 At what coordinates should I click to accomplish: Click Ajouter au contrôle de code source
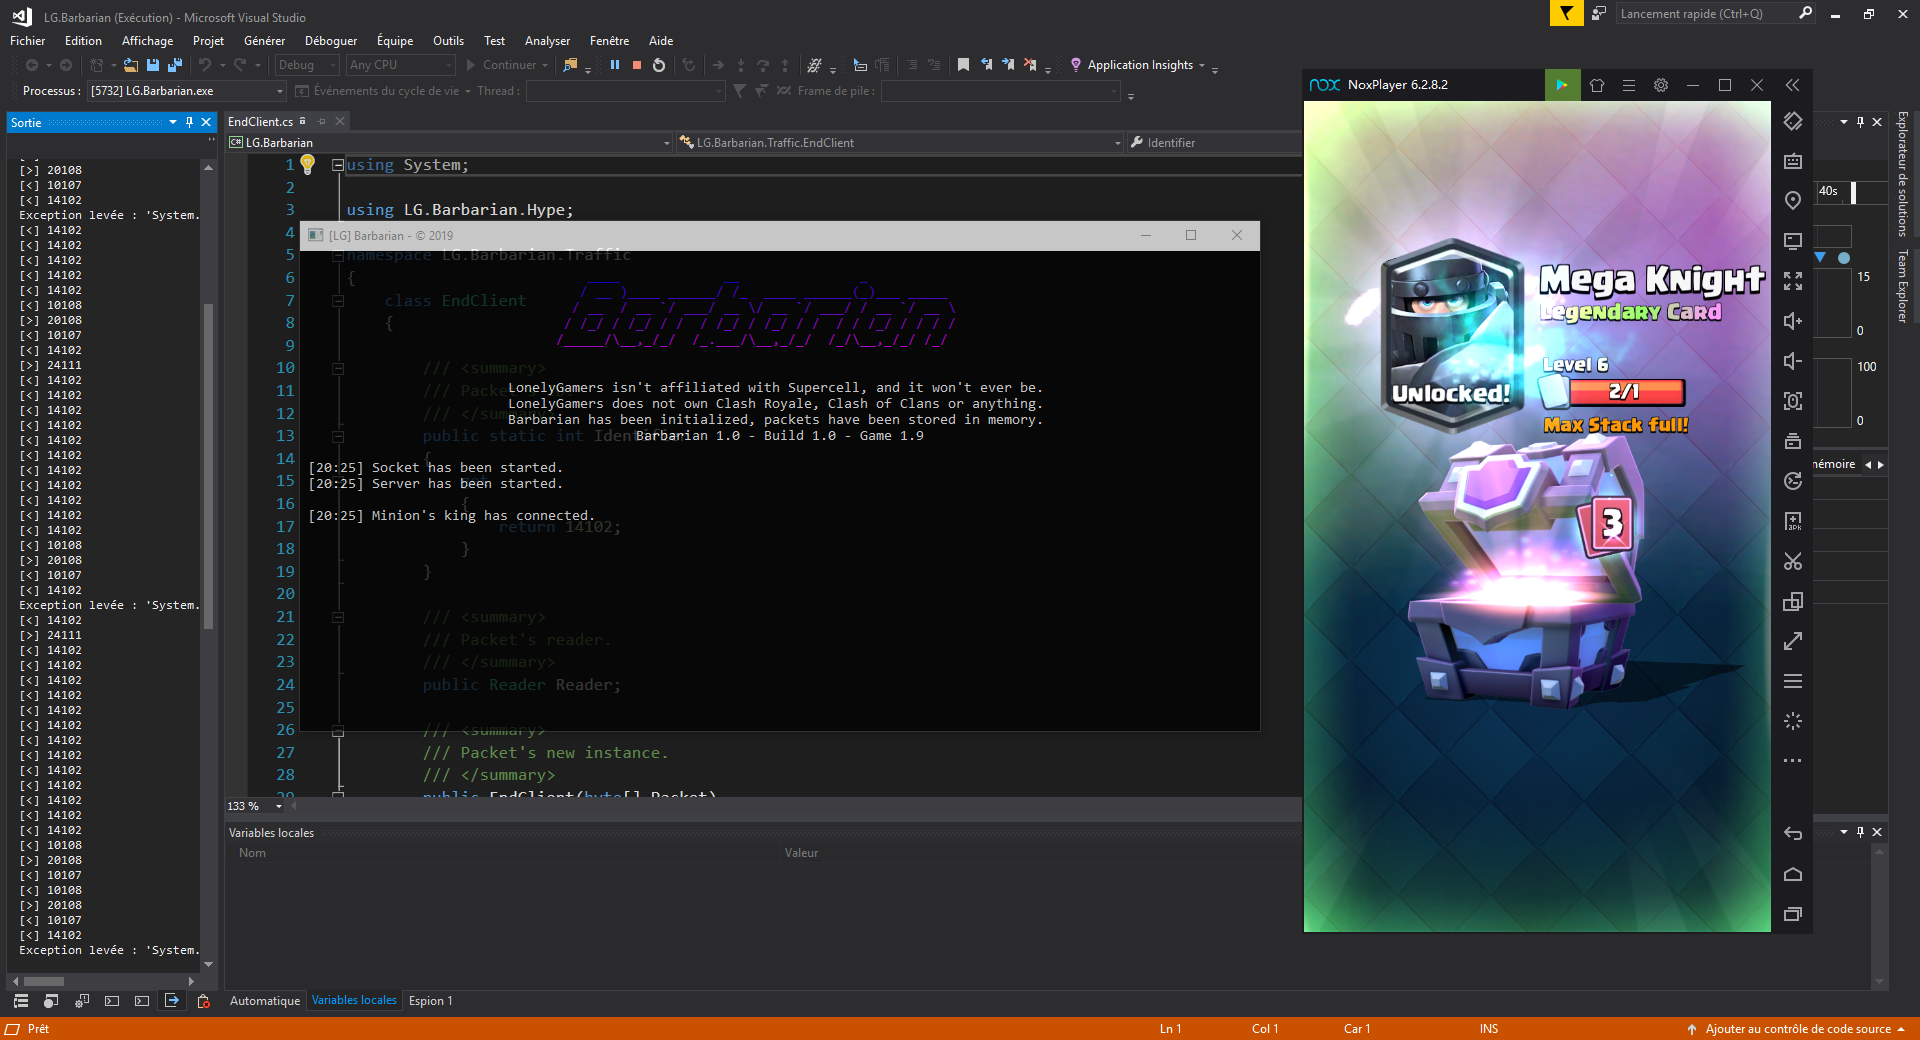pos(1797,1029)
